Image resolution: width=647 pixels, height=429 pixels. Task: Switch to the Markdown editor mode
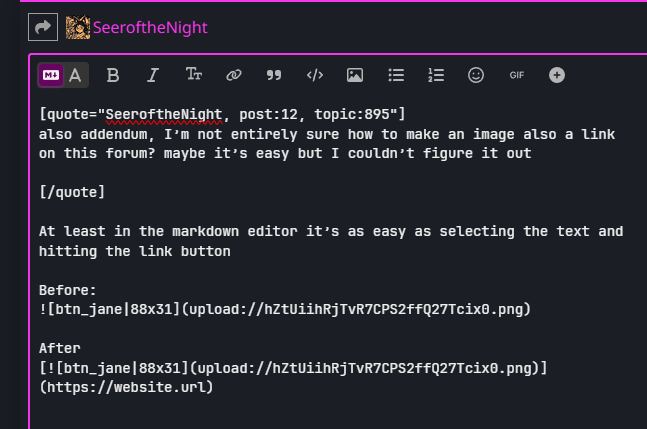click(51, 75)
